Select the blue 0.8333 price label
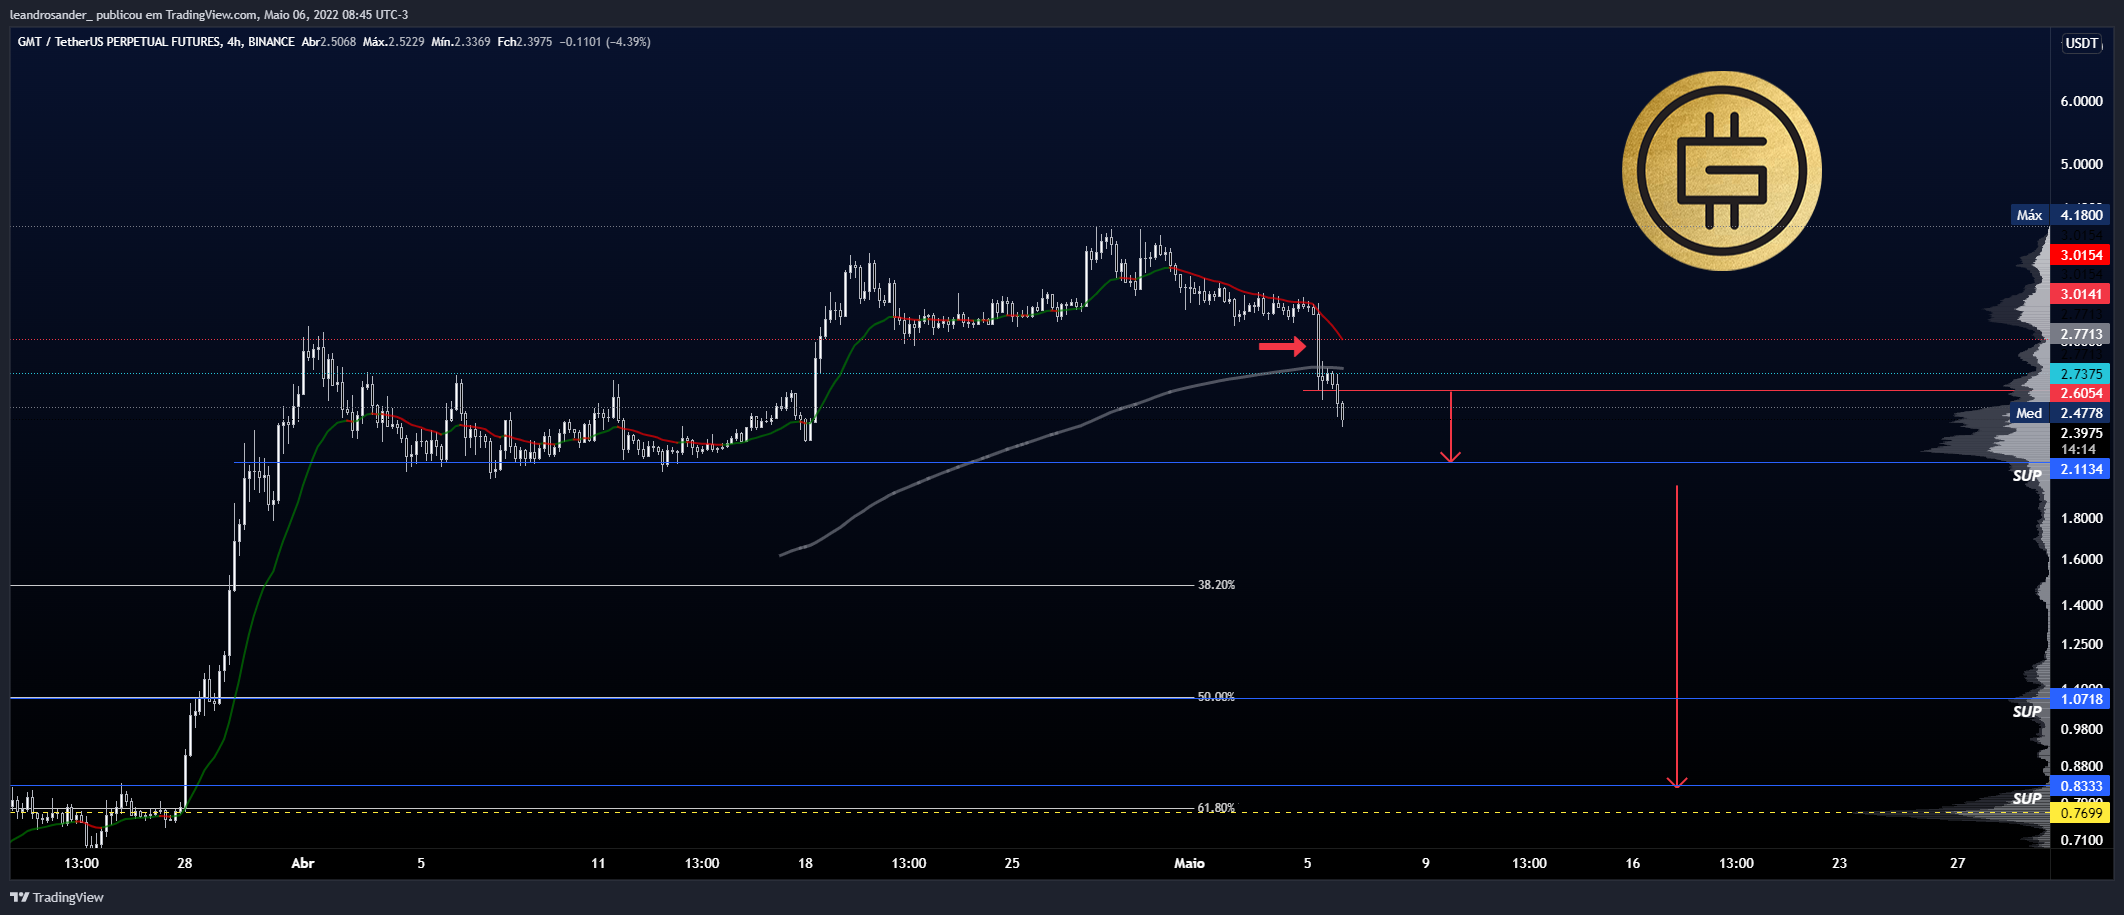 tap(2080, 786)
